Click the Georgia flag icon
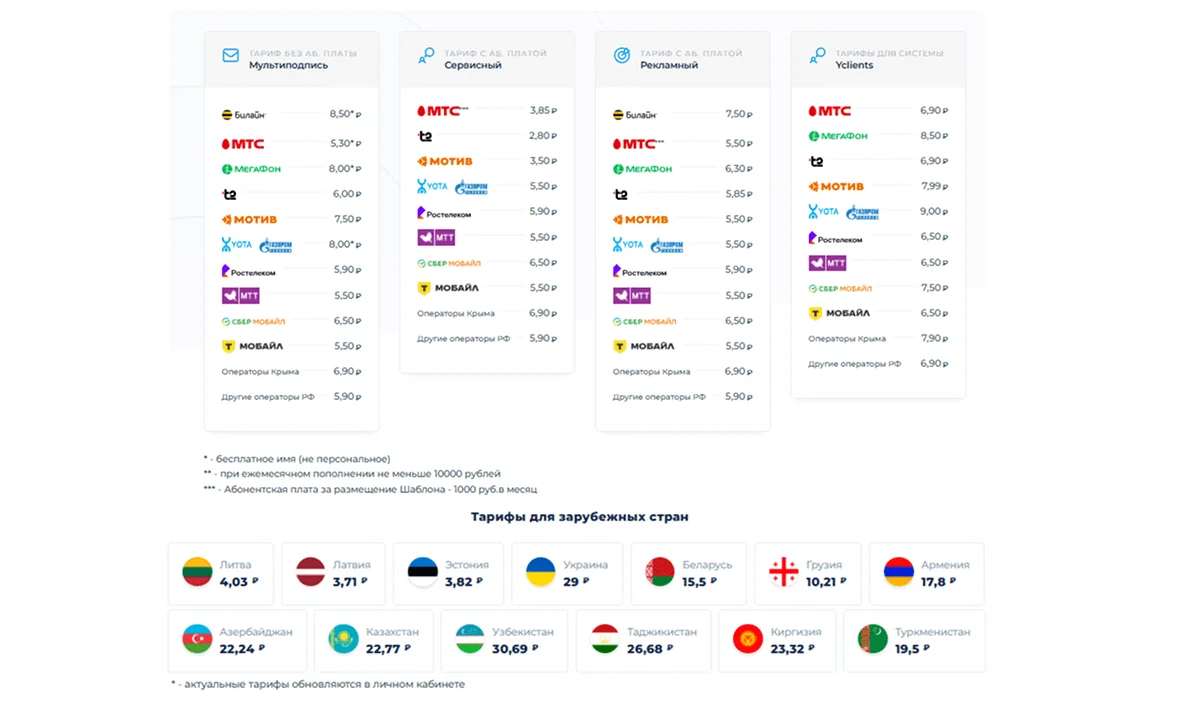Image resolution: width=1200 pixels, height=720 pixels. [783, 573]
